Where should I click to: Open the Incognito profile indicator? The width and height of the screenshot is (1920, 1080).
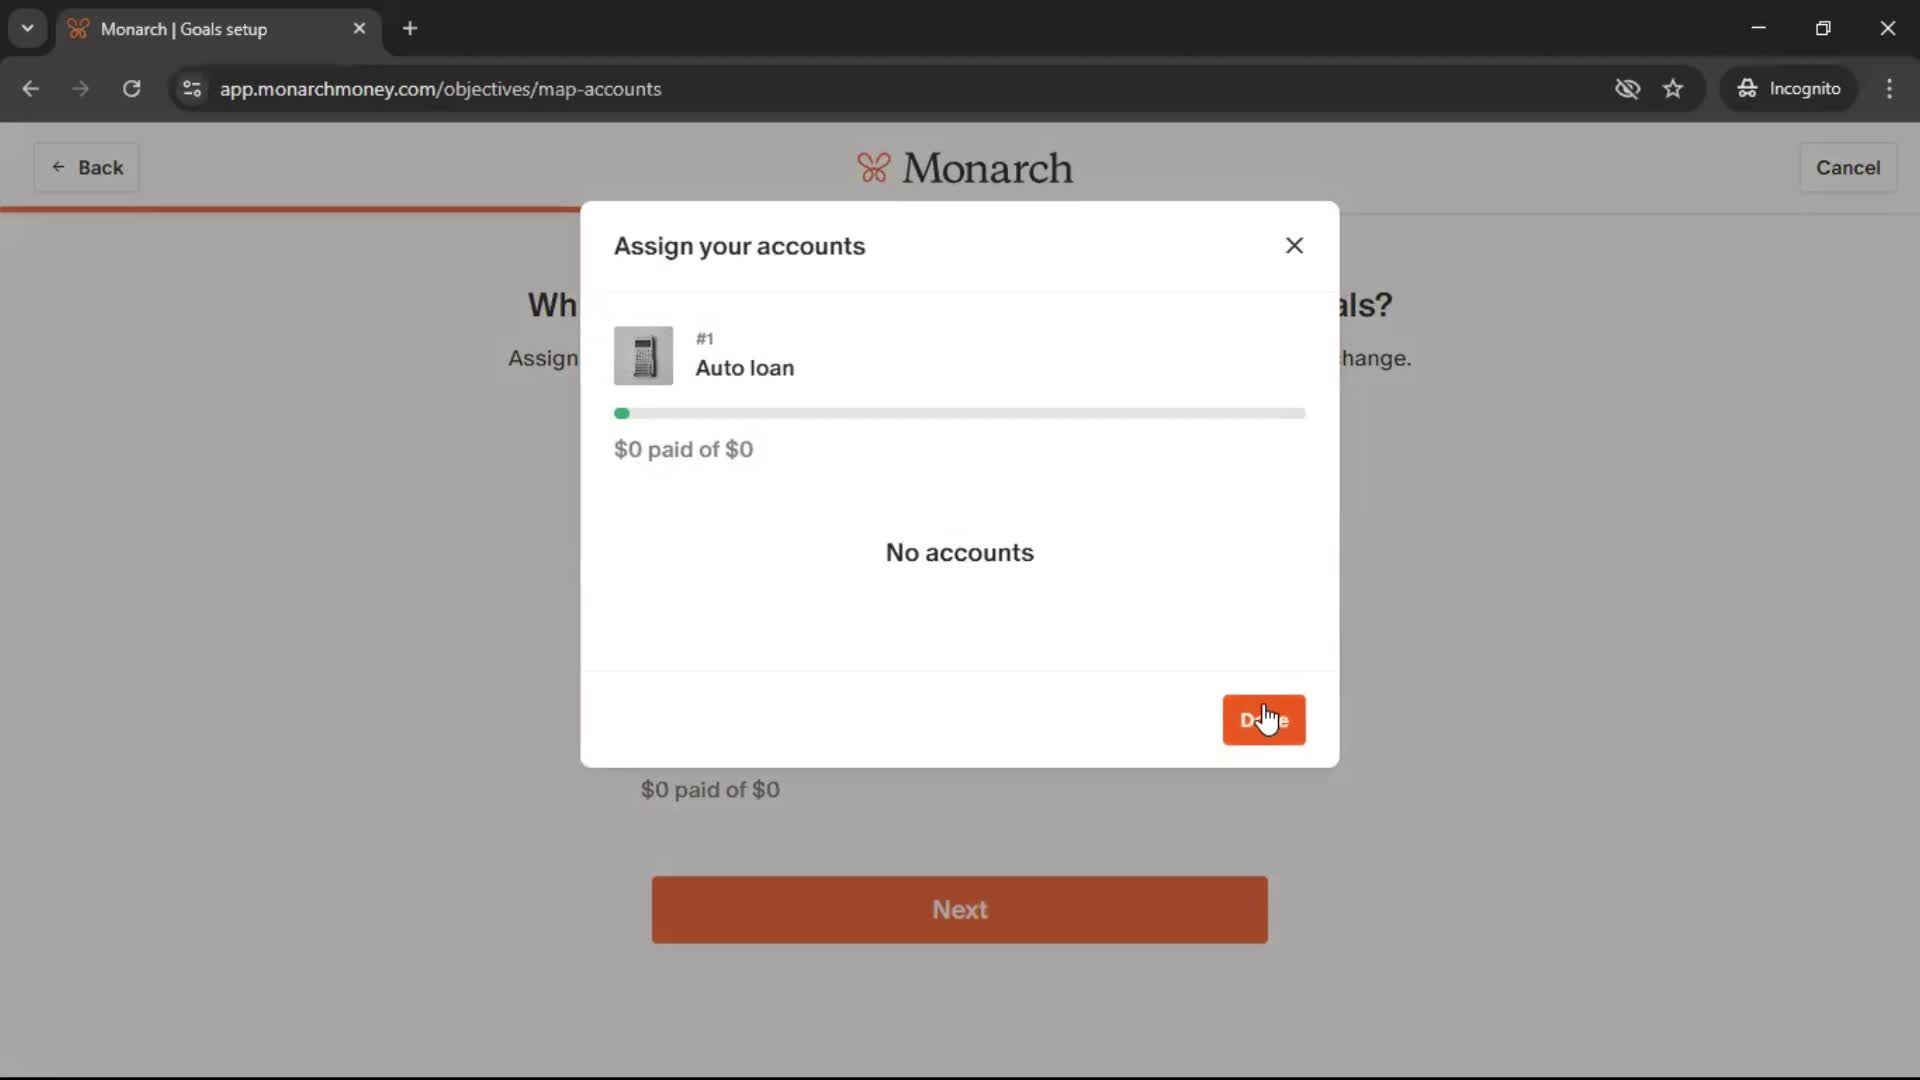[x=1789, y=89]
